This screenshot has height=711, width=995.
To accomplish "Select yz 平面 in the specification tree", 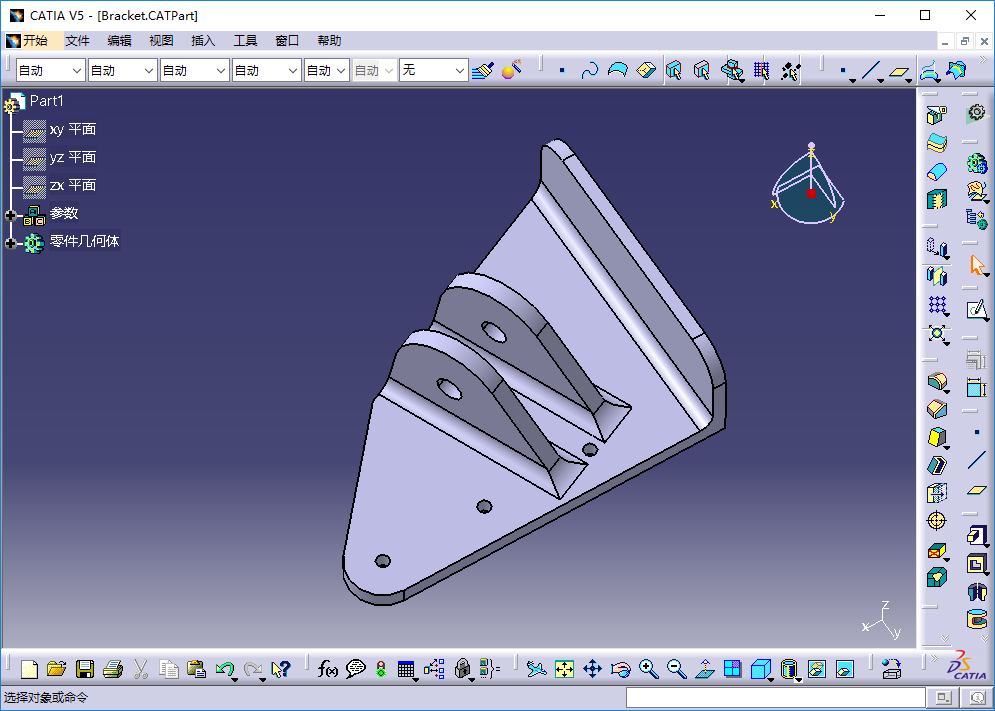I will [72, 157].
